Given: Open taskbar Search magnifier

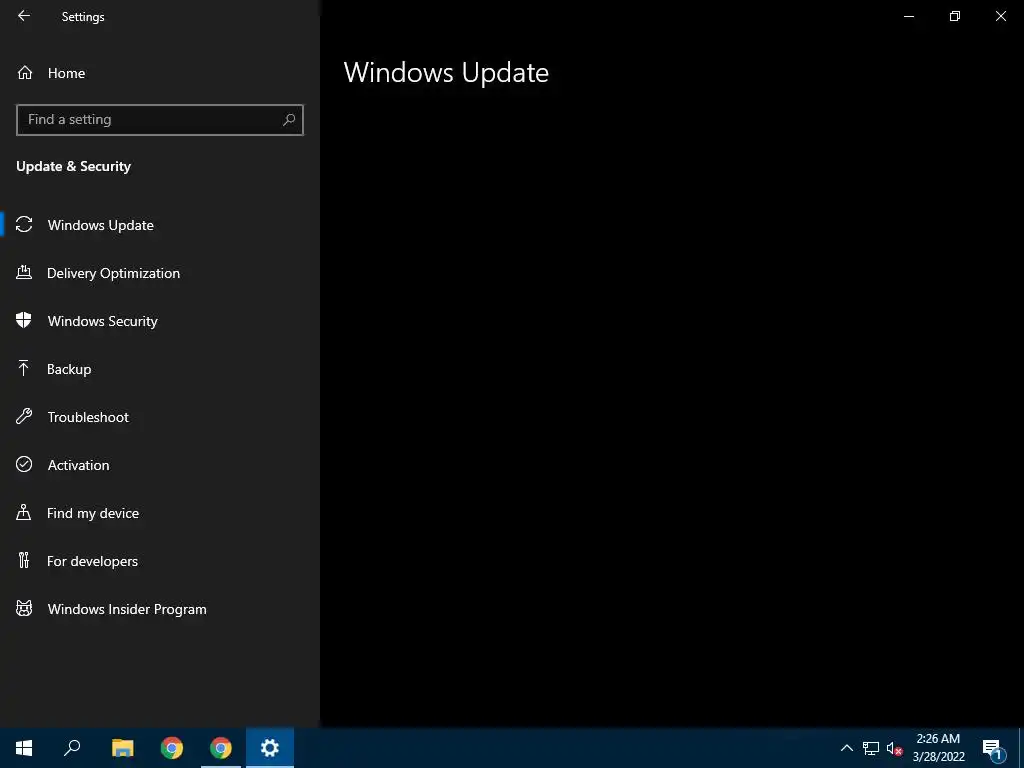Looking at the screenshot, I should (x=72, y=748).
